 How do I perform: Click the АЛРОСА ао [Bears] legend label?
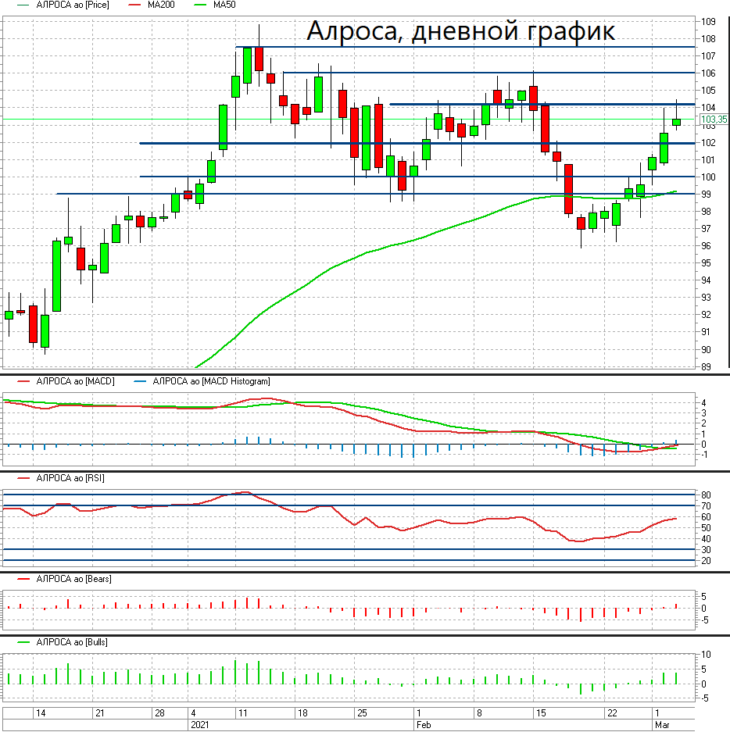pyautogui.click(x=74, y=579)
